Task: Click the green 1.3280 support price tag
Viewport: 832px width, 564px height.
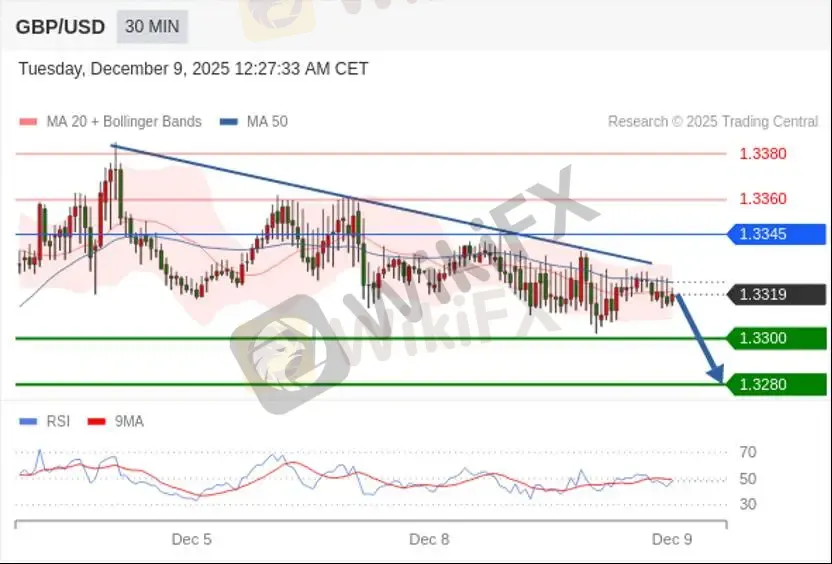Action: tap(776, 384)
